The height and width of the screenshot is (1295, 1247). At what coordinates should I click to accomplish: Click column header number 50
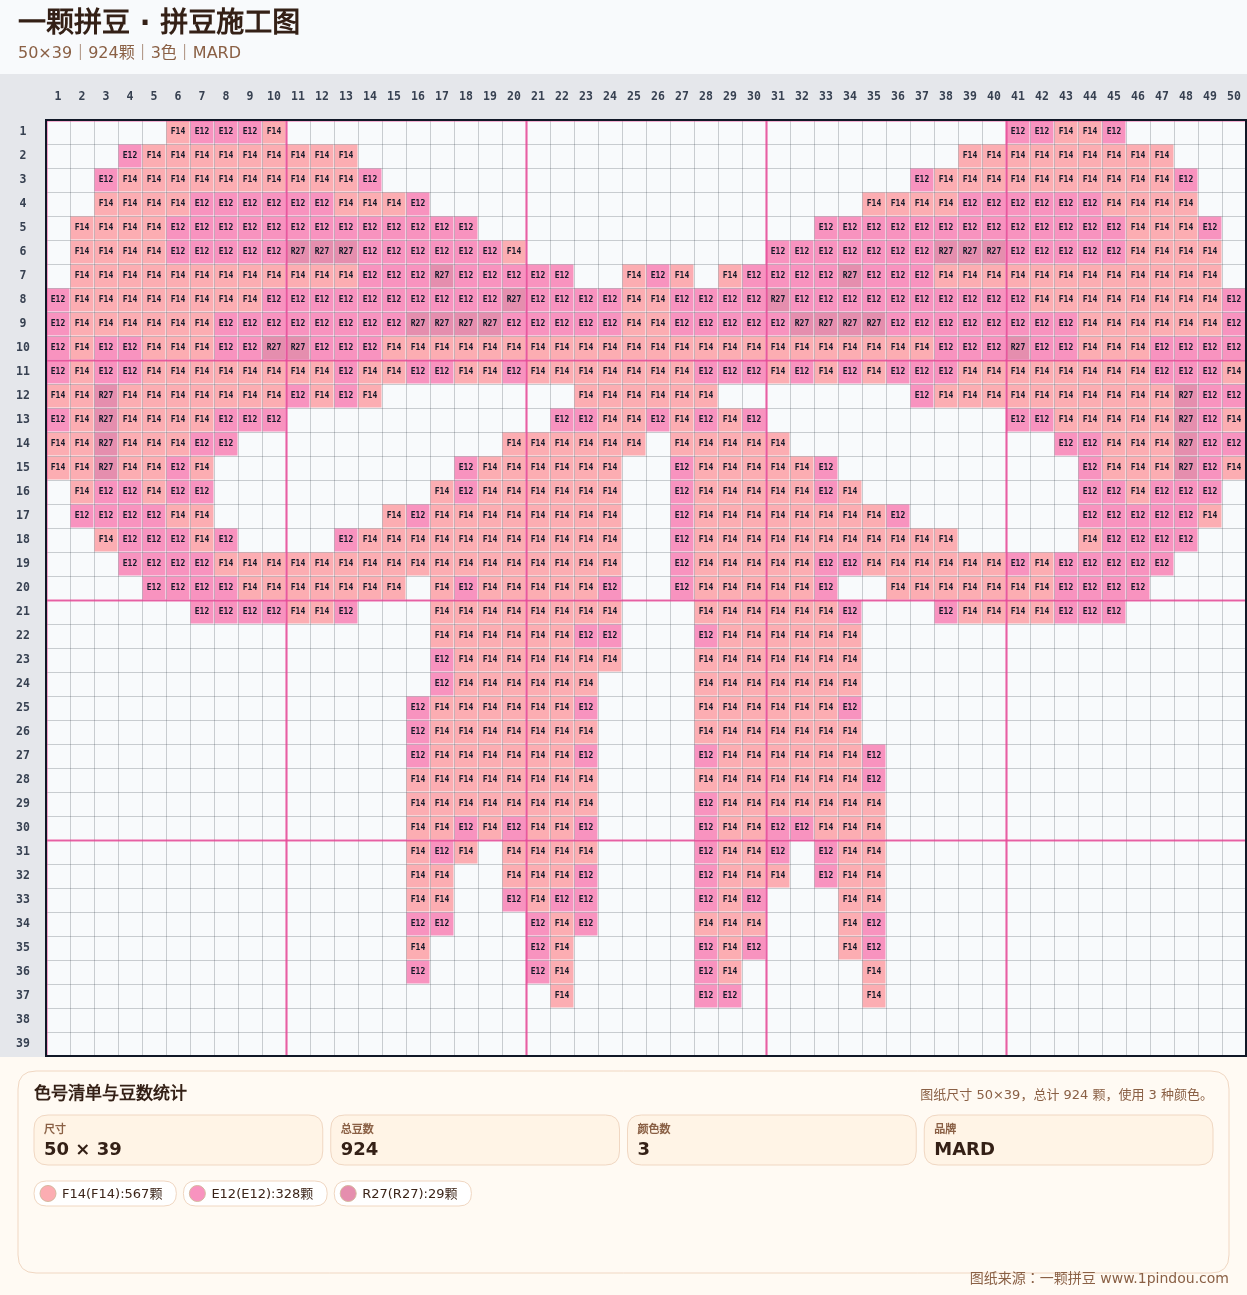tap(1234, 96)
